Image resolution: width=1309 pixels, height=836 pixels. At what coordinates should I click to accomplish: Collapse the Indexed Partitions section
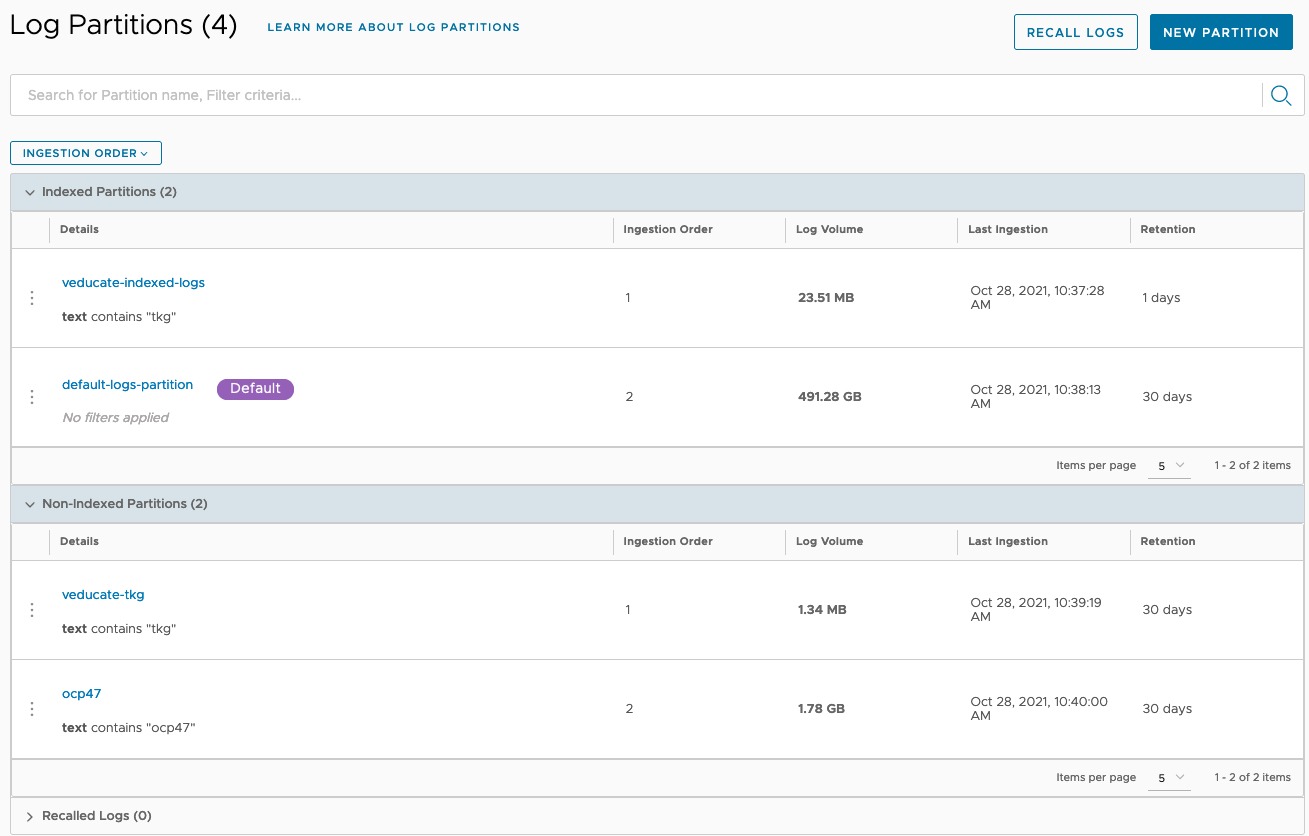click(x=30, y=192)
